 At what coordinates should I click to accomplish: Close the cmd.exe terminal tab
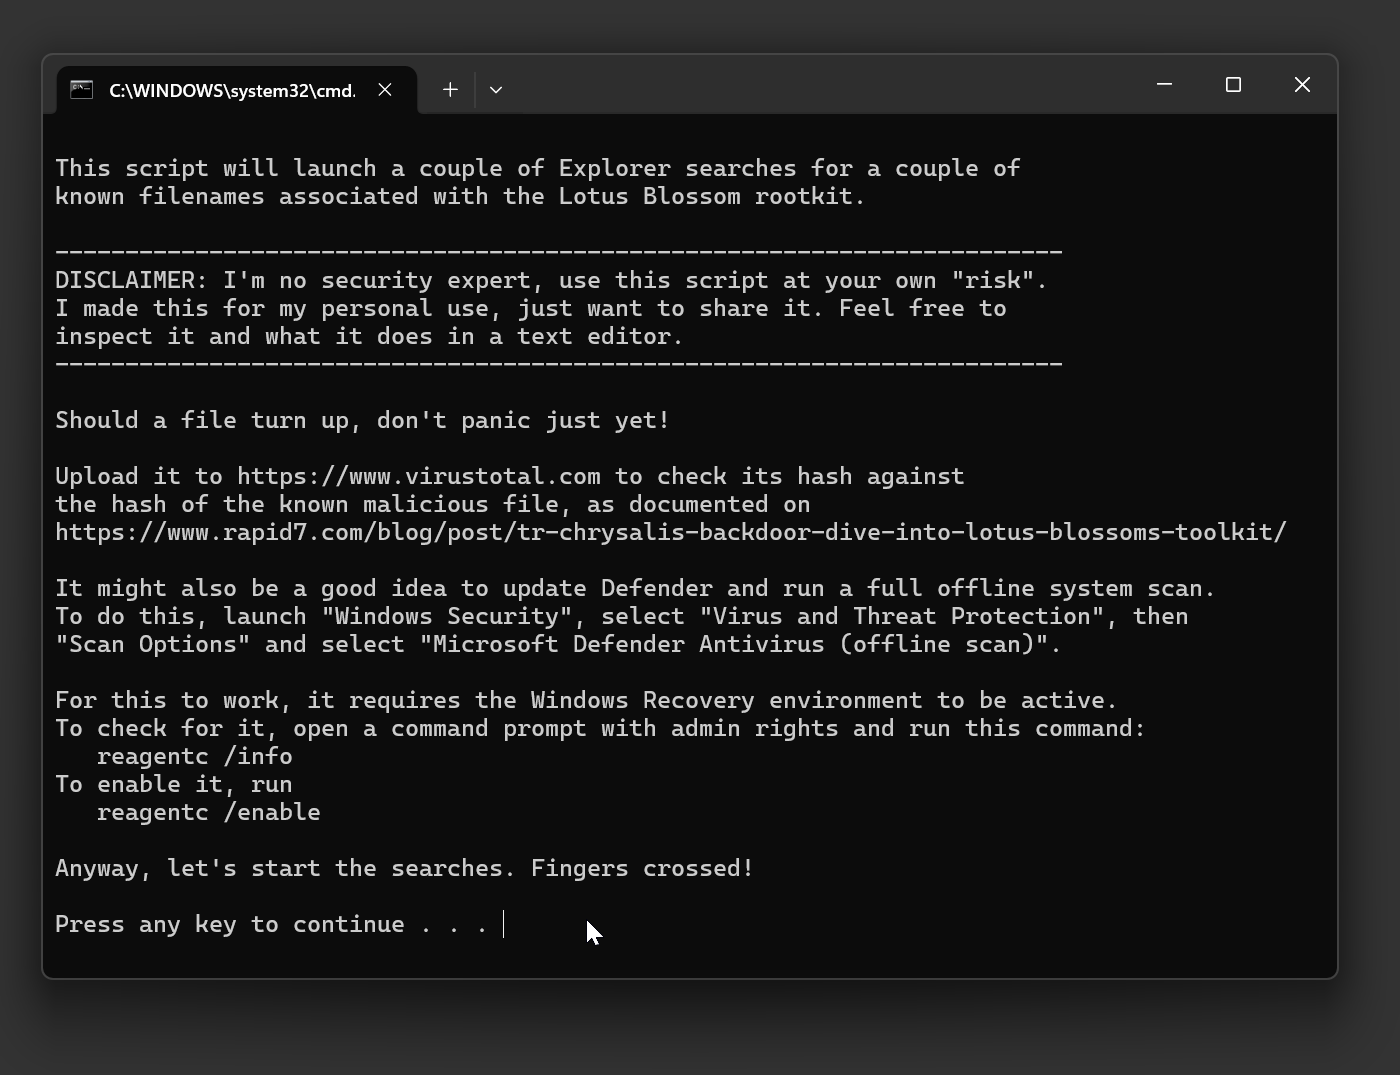[x=385, y=90]
